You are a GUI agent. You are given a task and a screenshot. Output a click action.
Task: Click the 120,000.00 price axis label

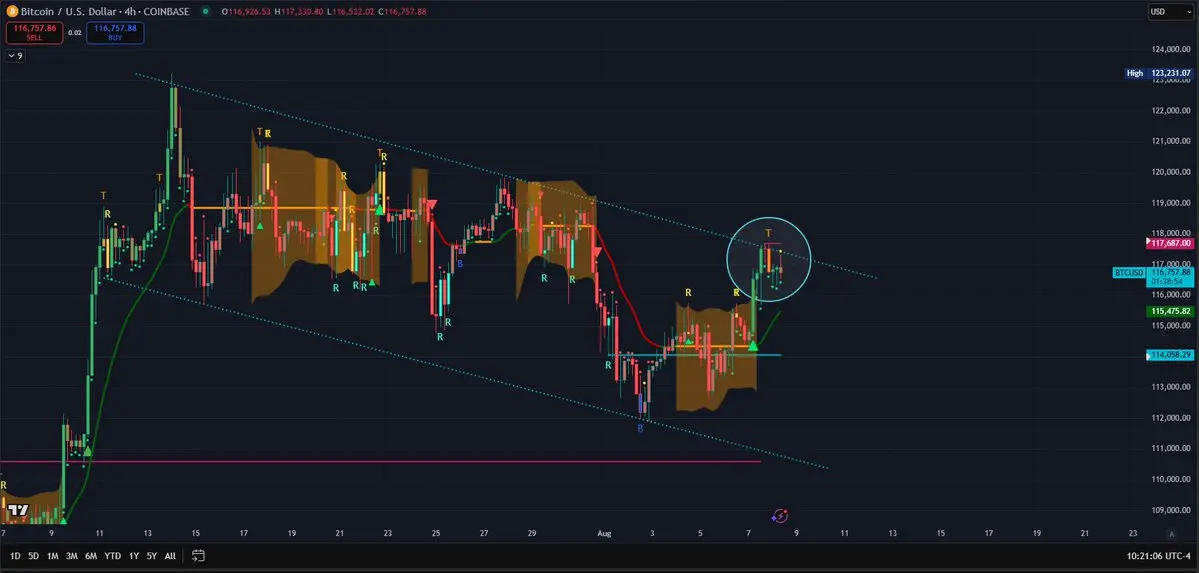tap(1170, 171)
